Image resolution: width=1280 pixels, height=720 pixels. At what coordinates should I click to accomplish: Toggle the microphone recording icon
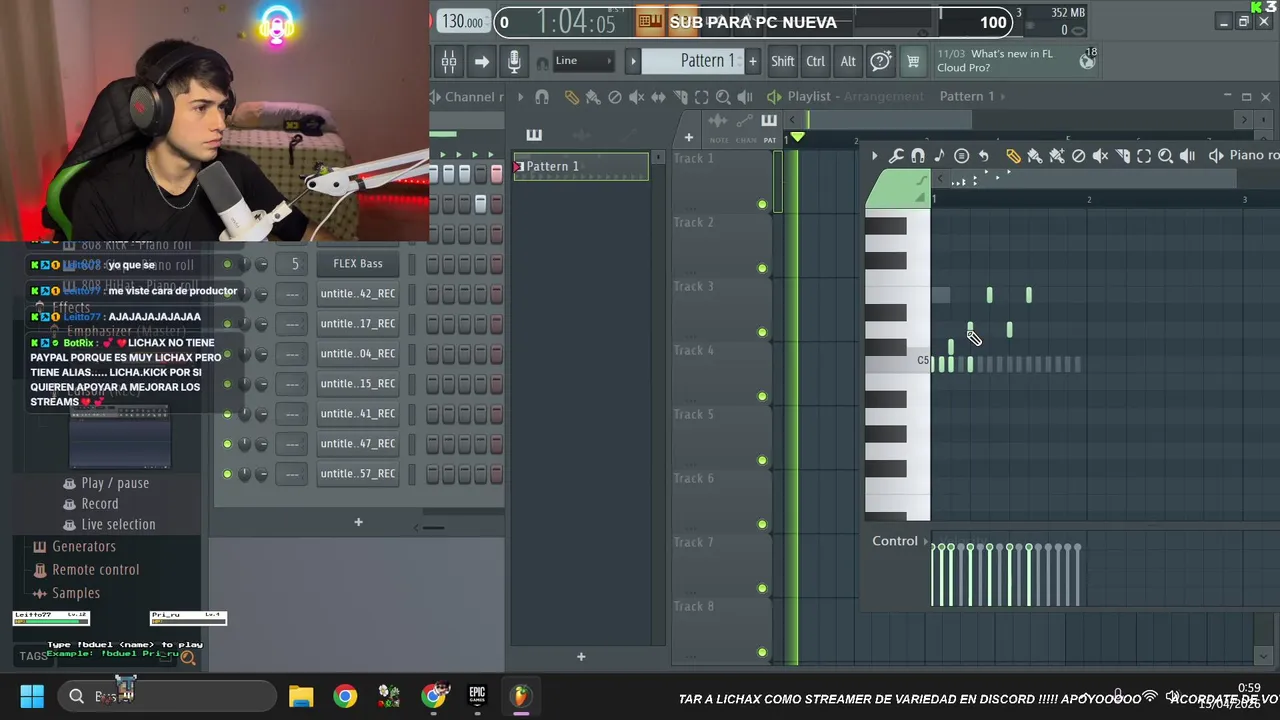tap(513, 61)
